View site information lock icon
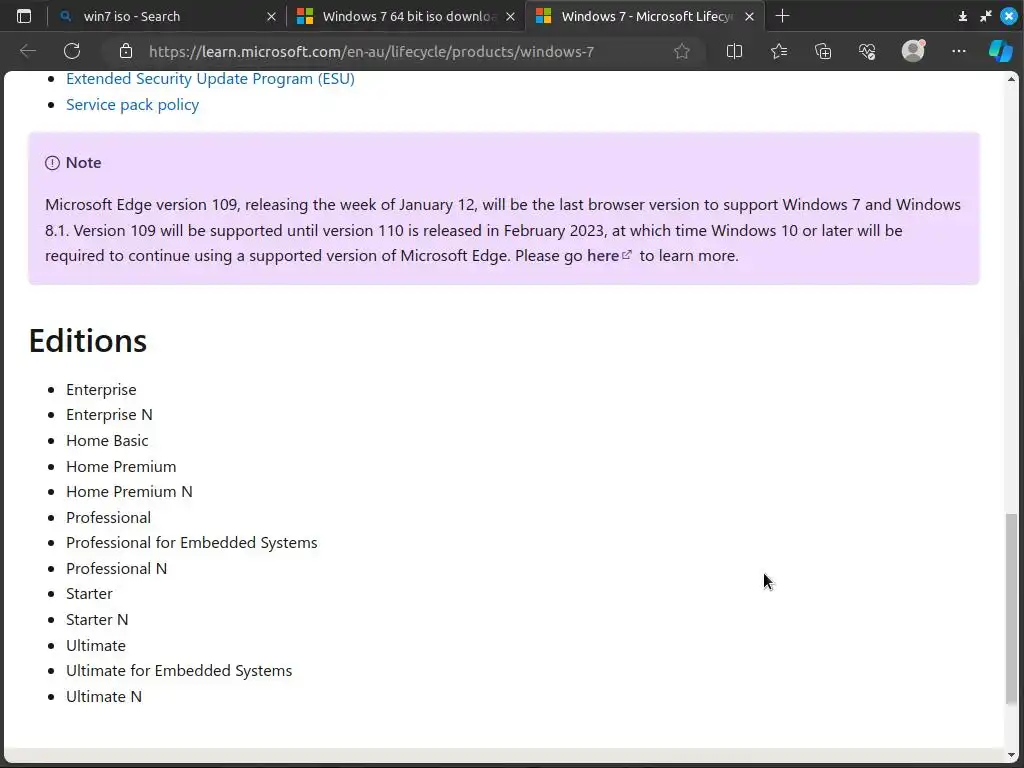The image size is (1024, 768). click(x=126, y=51)
